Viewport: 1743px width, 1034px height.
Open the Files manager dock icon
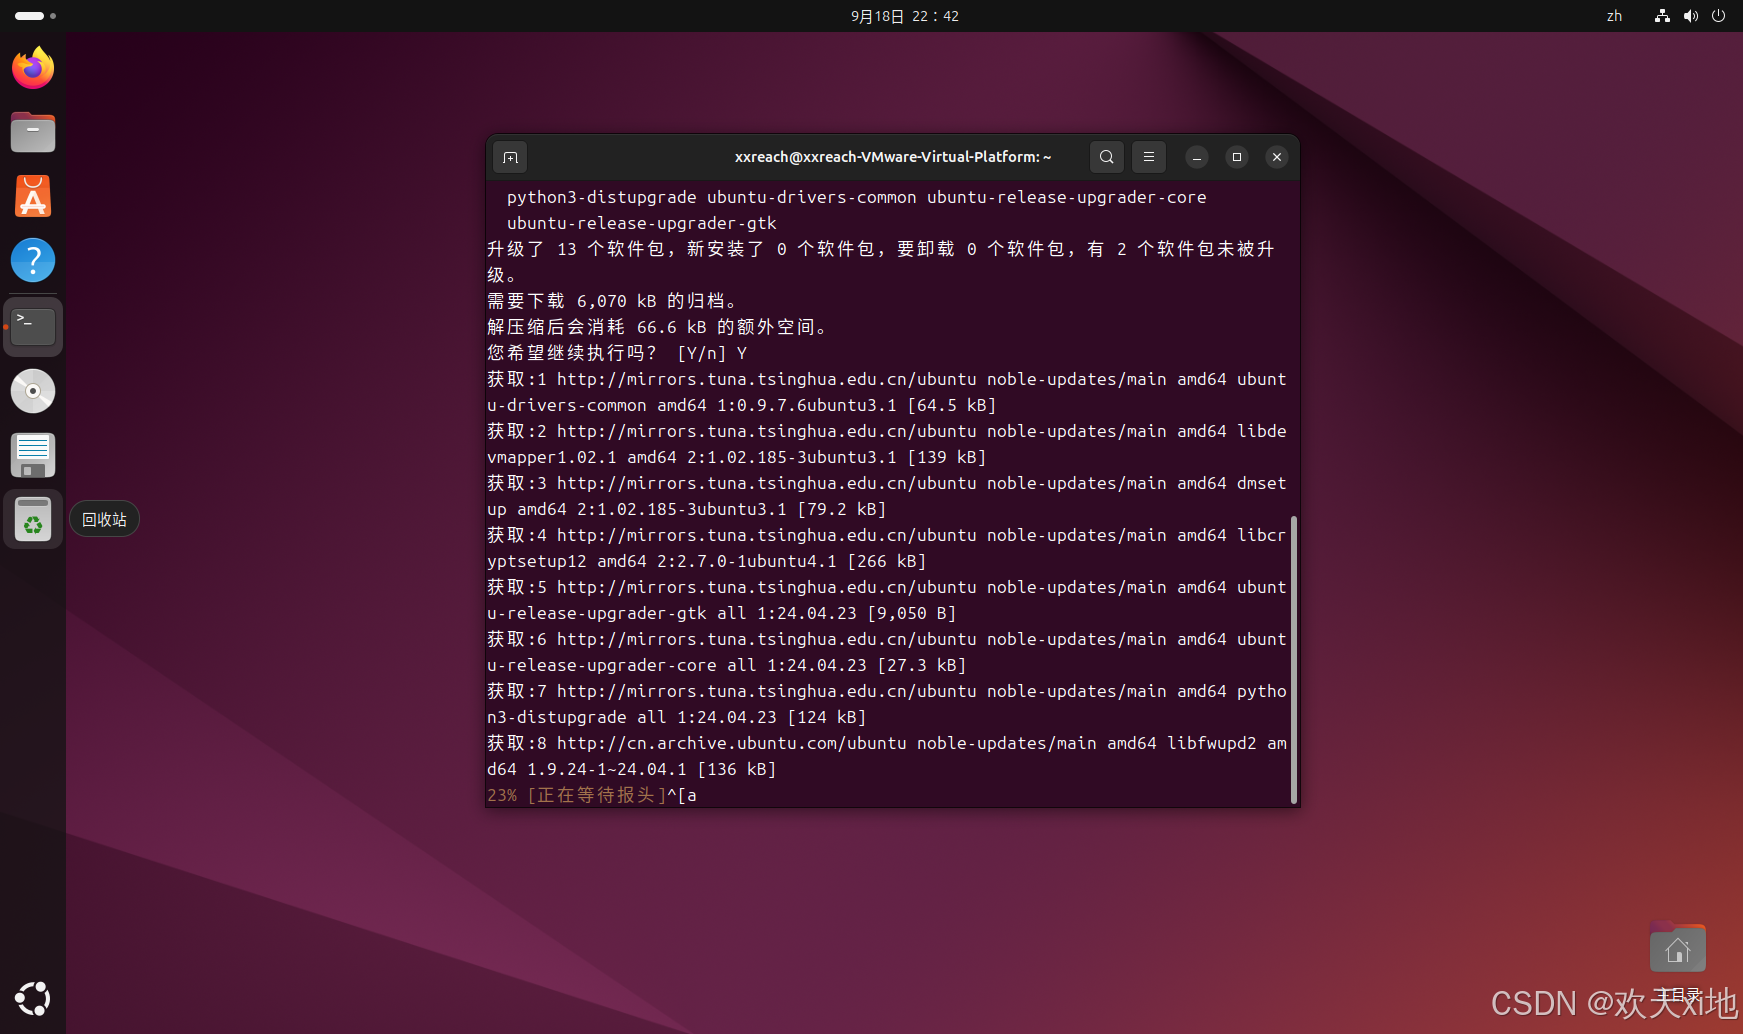coord(33,132)
